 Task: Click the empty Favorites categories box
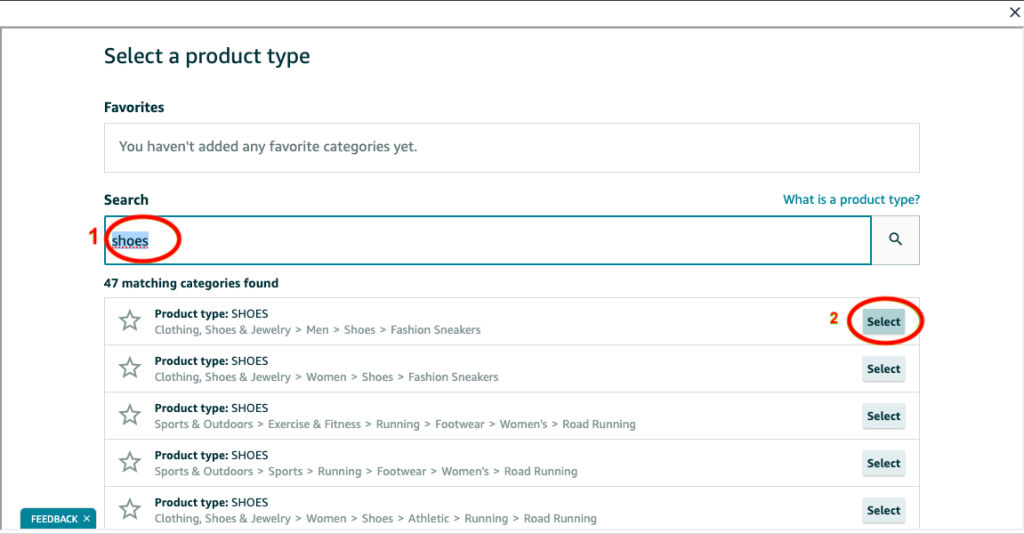[x=511, y=147]
